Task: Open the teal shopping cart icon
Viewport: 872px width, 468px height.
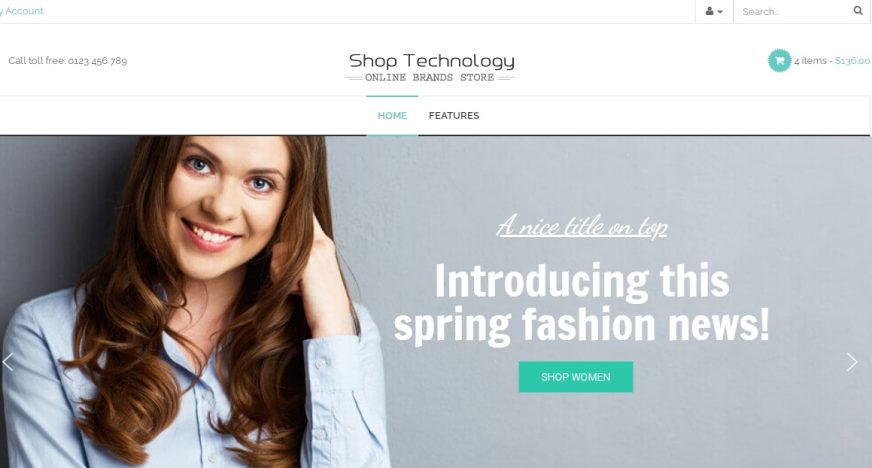Action: [779, 61]
